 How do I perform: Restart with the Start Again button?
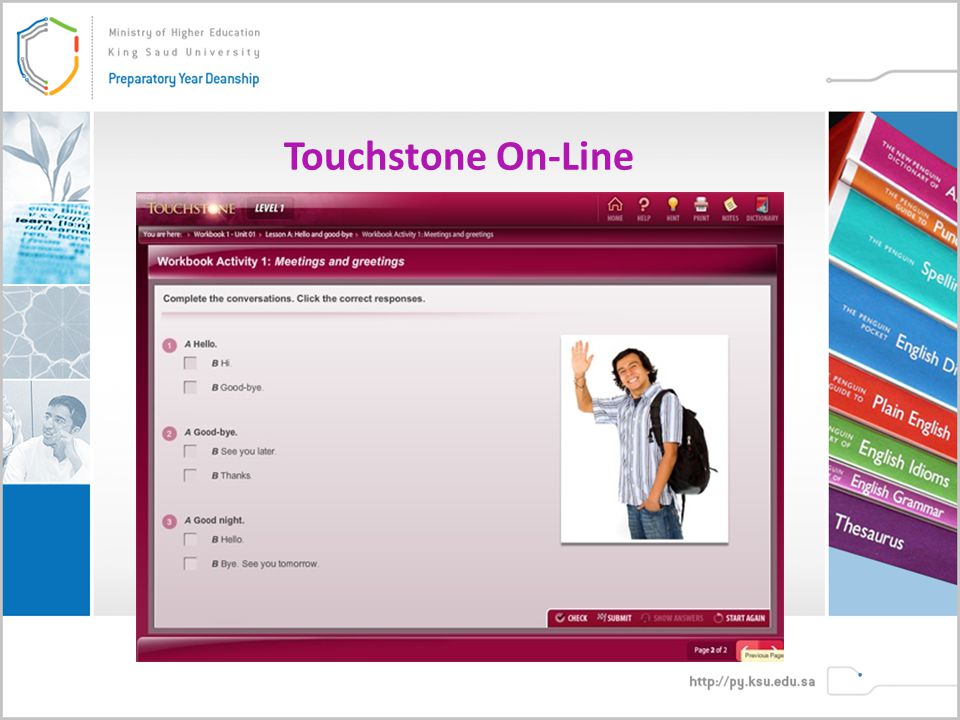click(x=740, y=618)
